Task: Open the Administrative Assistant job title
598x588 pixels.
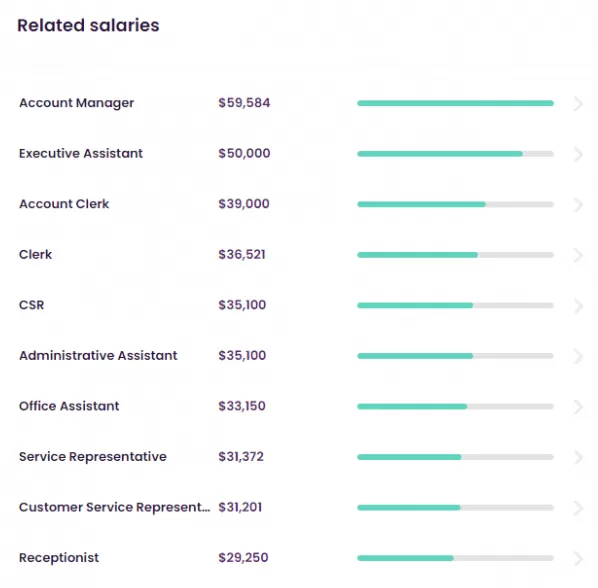Action: coord(98,355)
